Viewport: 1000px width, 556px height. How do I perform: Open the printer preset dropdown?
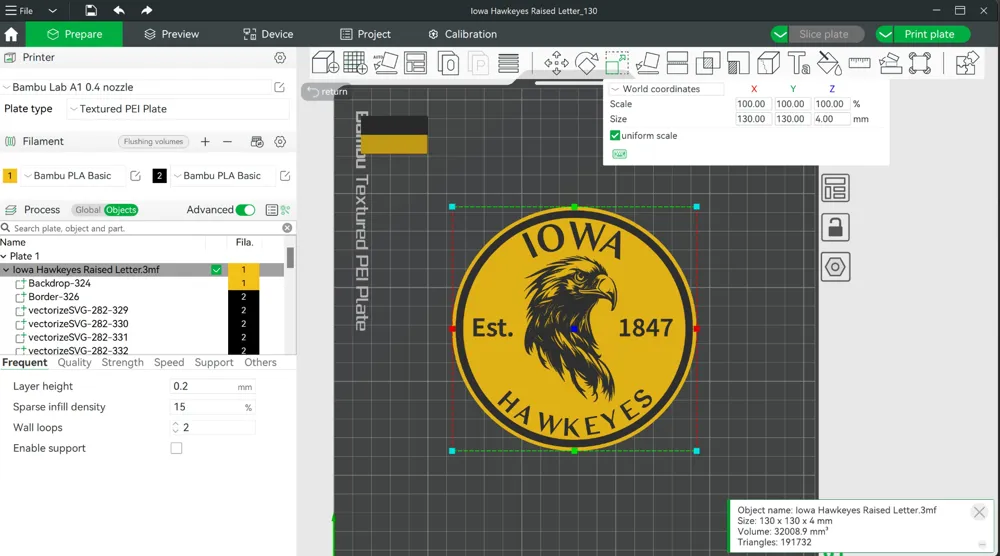pyautogui.click(x=137, y=87)
